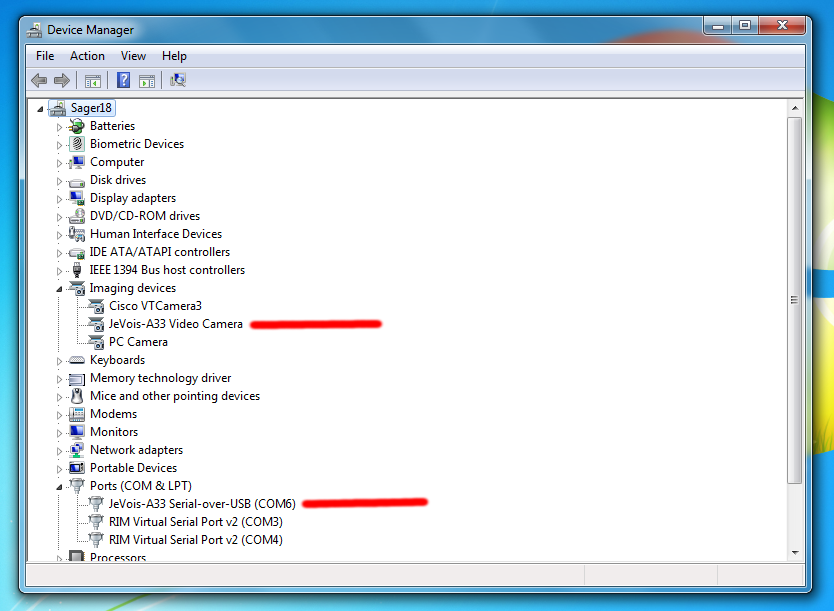Expand the Display adapters node
The image size is (834, 611).
click(60, 199)
